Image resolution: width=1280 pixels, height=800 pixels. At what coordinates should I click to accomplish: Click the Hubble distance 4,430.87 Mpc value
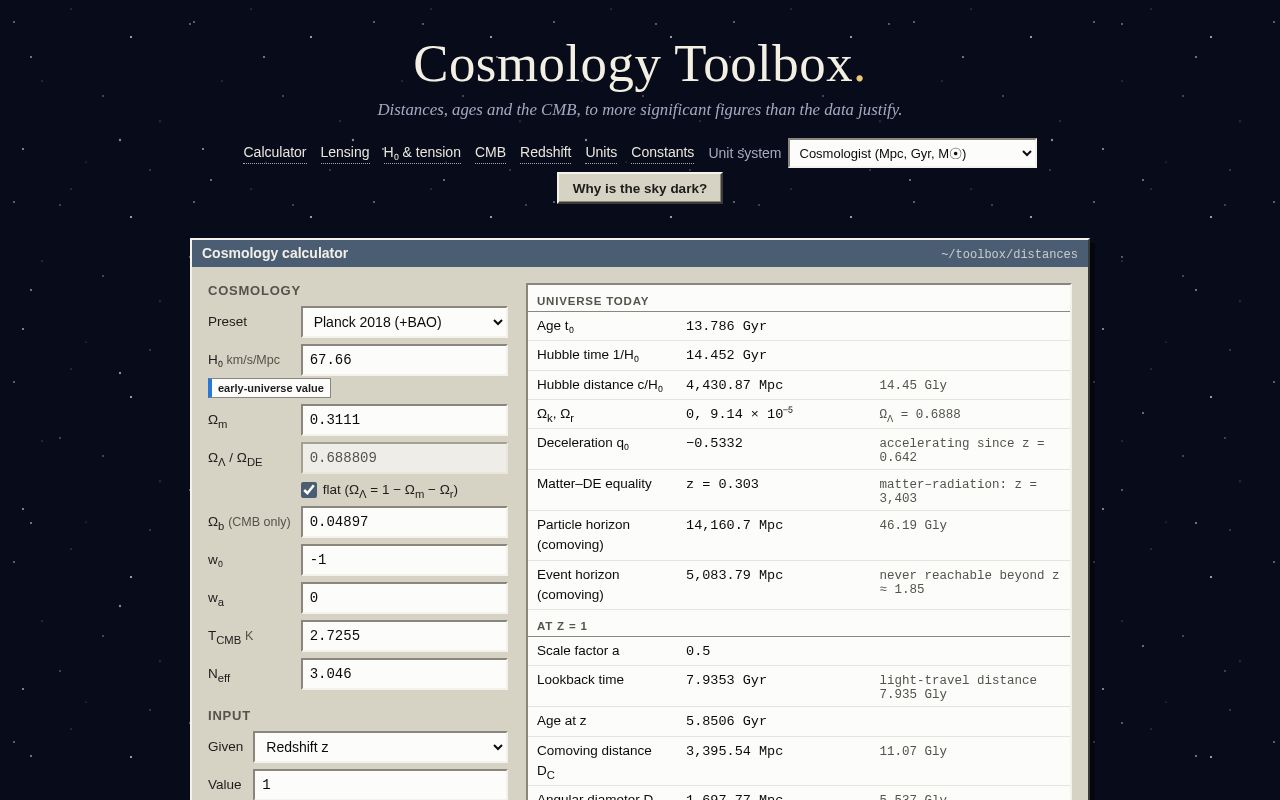coord(734,385)
